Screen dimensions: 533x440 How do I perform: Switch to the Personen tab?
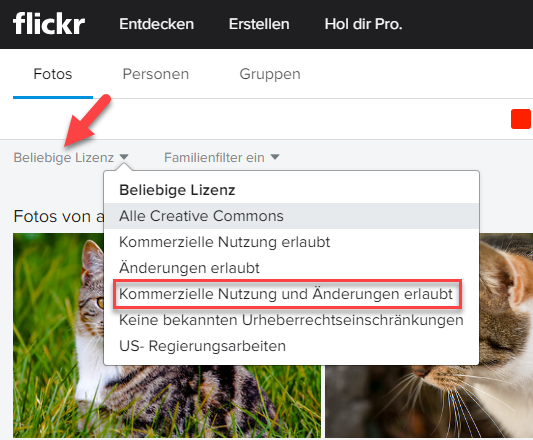156,74
